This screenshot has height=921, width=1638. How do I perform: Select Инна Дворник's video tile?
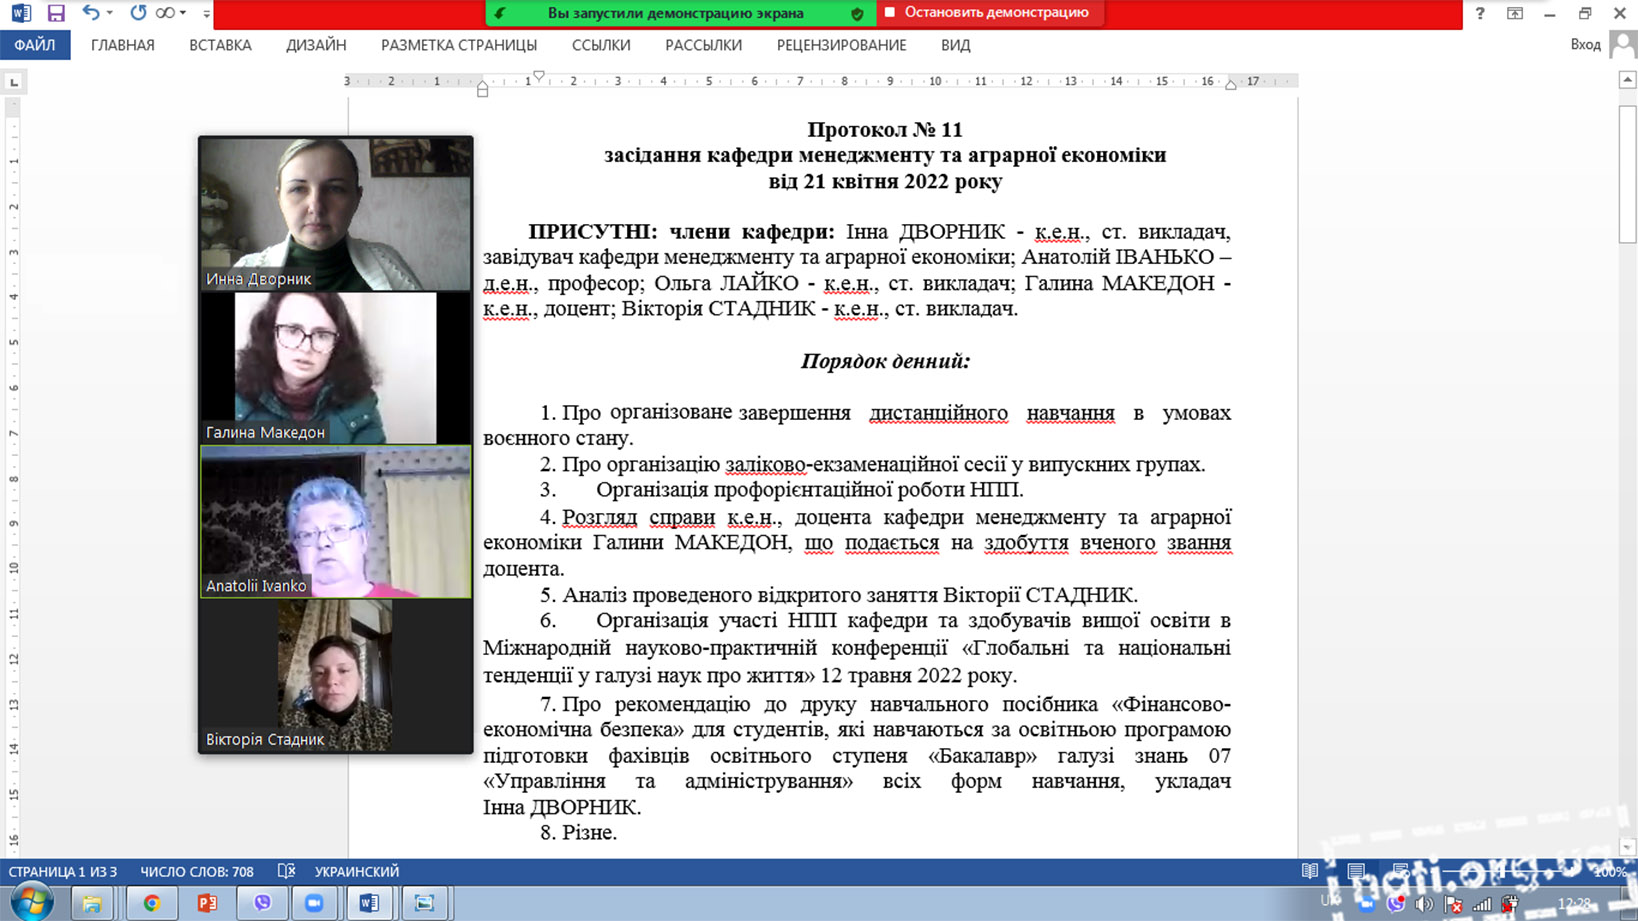pos(336,215)
